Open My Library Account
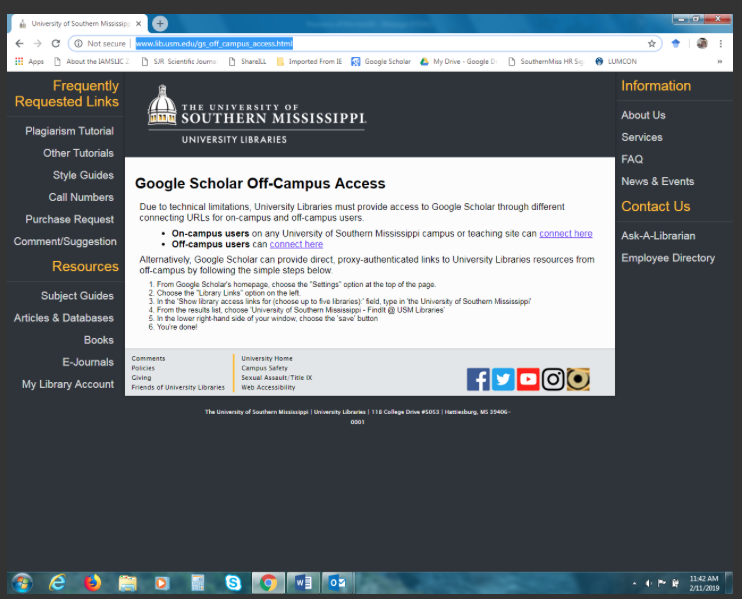This screenshot has width=742, height=599. click(68, 385)
